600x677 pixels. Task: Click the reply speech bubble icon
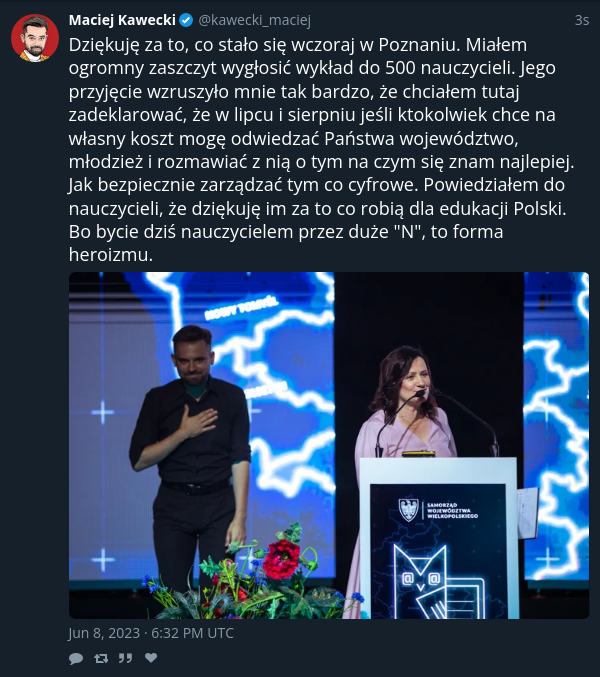[x=76, y=658]
